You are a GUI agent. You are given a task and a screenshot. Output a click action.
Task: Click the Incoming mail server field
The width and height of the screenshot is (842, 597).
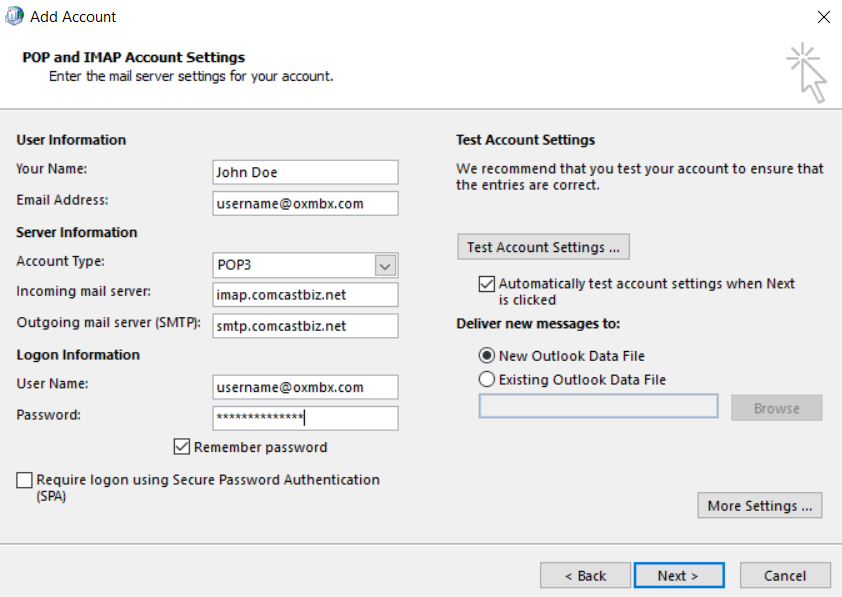[305, 295]
